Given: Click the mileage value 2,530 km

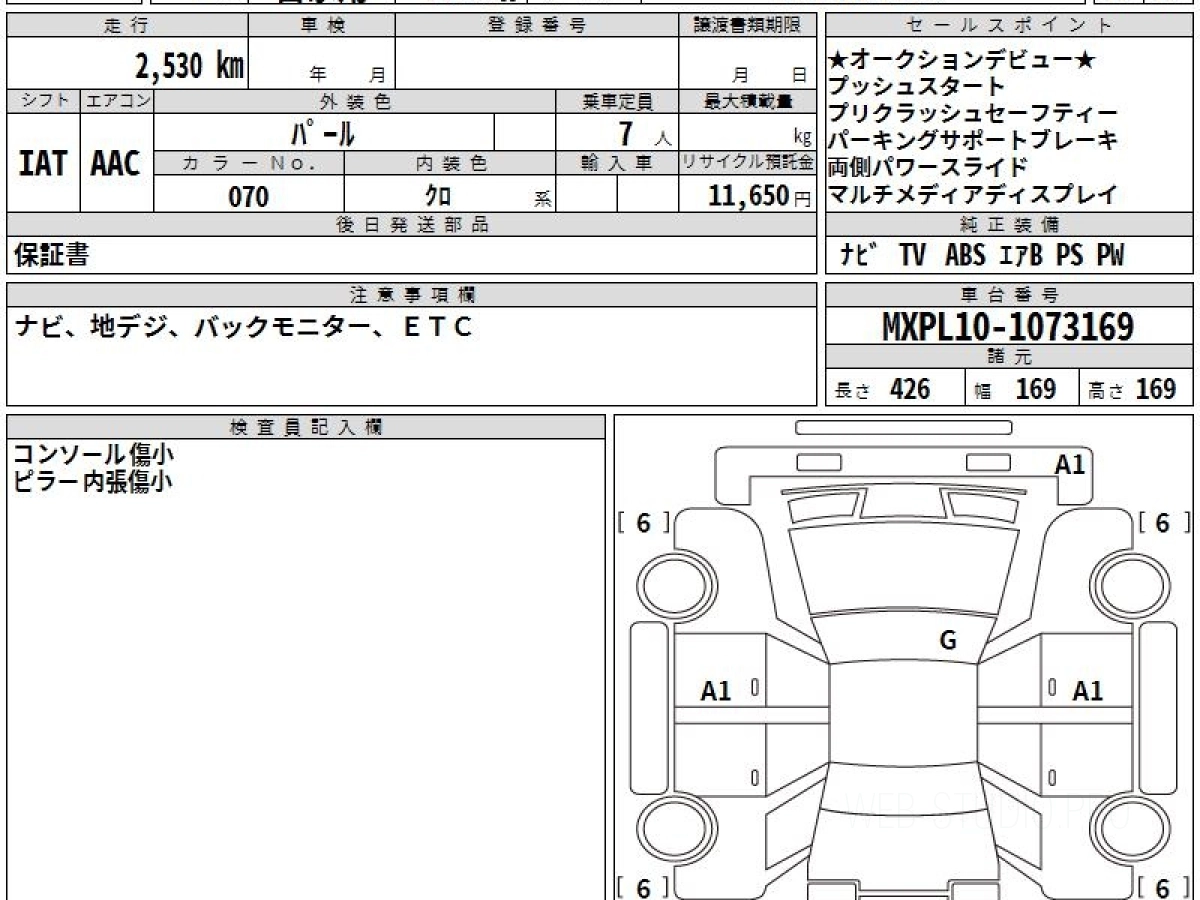Looking at the screenshot, I should tap(190, 66).
